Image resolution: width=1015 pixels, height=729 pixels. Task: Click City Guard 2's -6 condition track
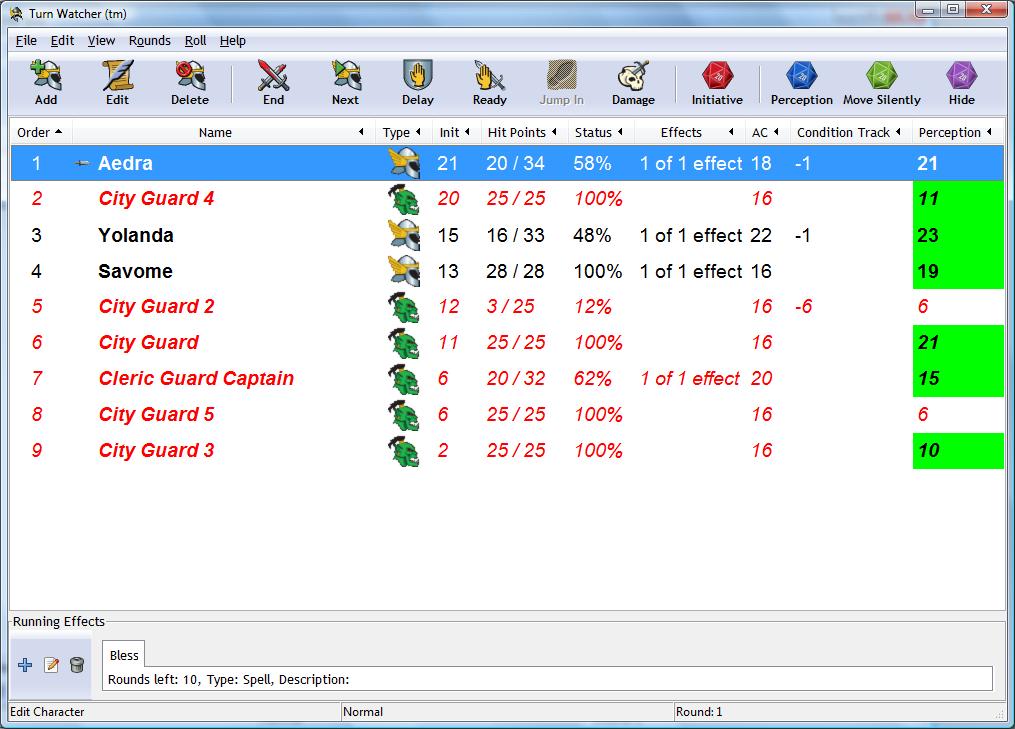(803, 306)
